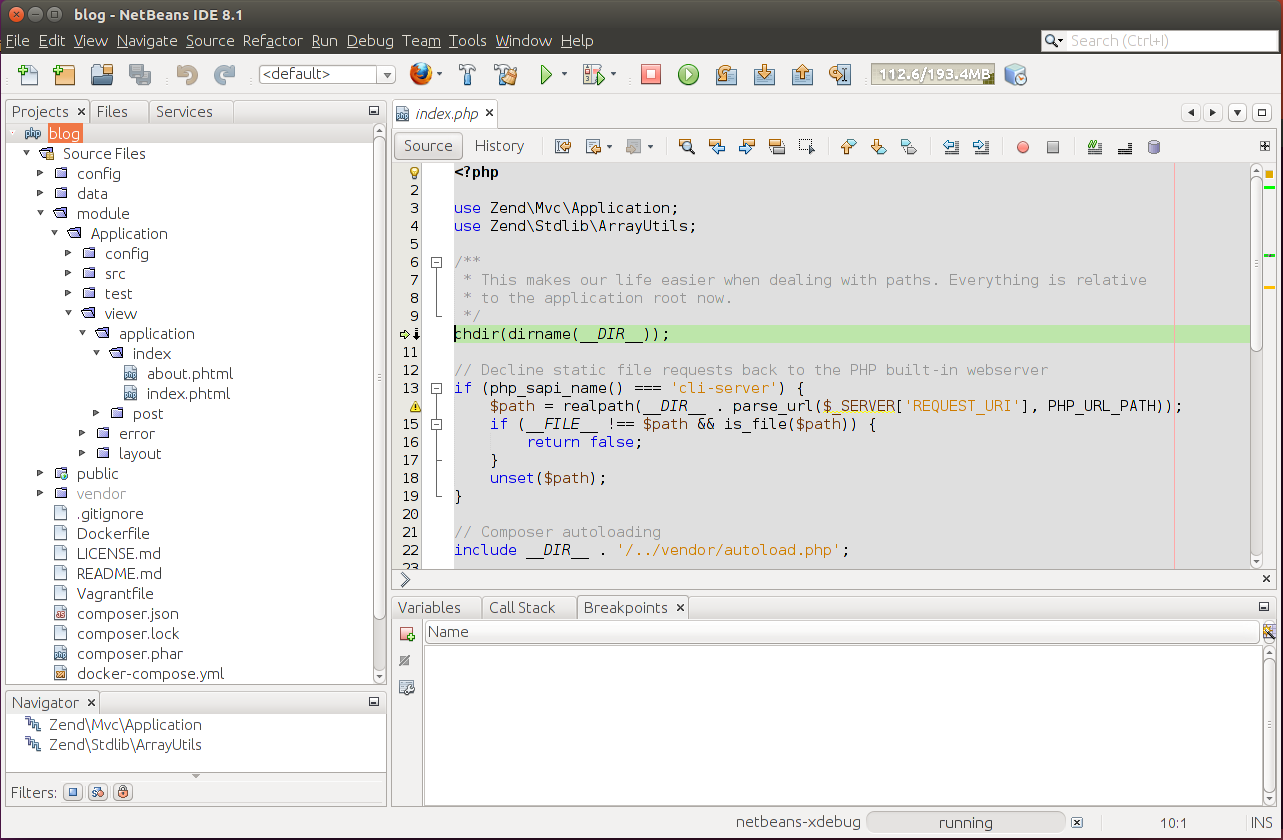Click the Shift Line Right icon

[x=981, y=146]
